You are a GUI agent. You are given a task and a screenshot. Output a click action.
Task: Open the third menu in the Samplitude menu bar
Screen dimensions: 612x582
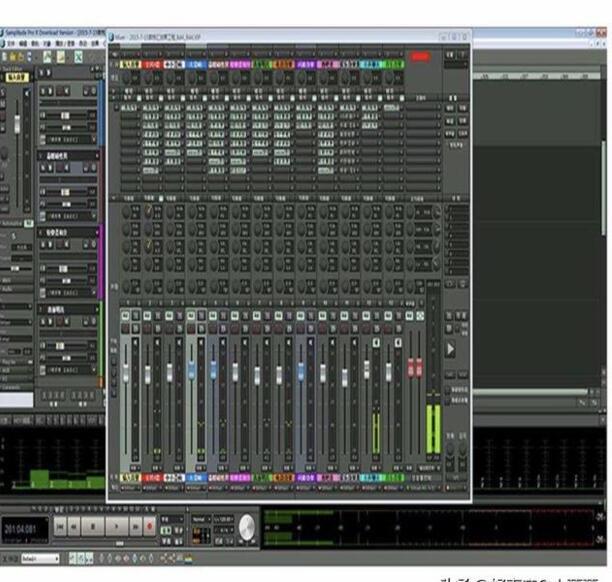tap(36, 43)
